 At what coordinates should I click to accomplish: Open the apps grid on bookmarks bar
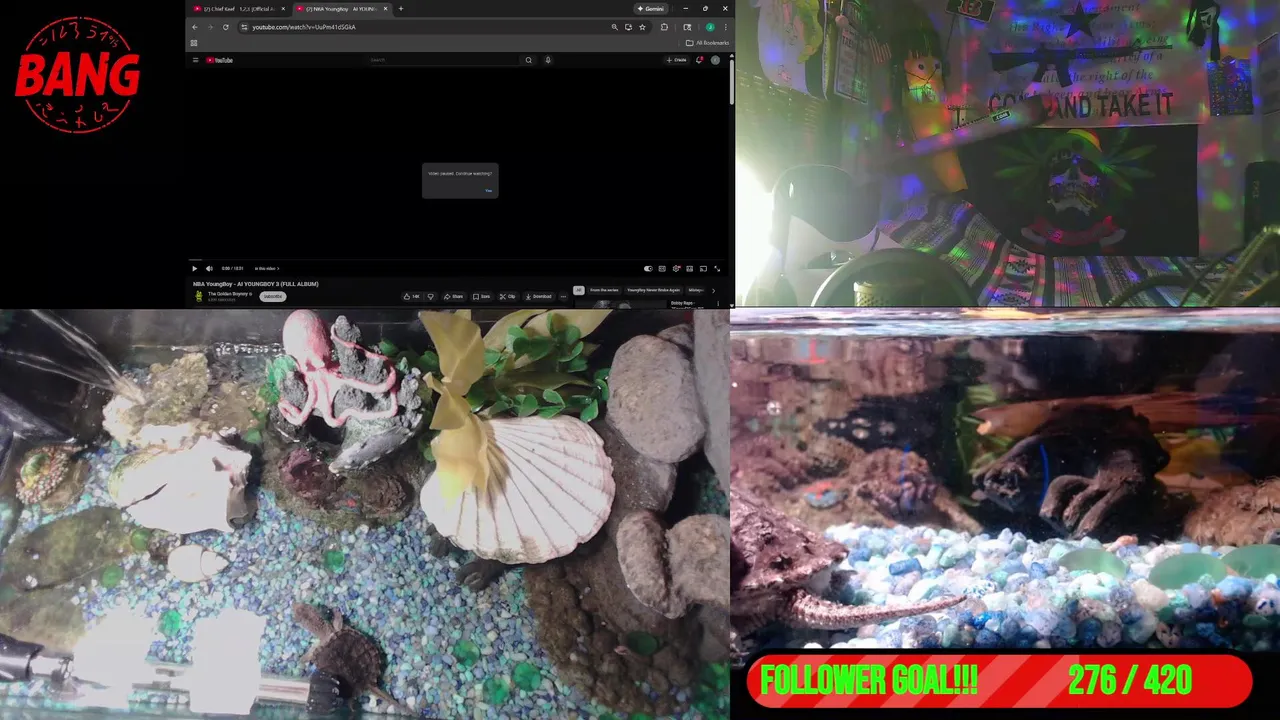(194, 43)
